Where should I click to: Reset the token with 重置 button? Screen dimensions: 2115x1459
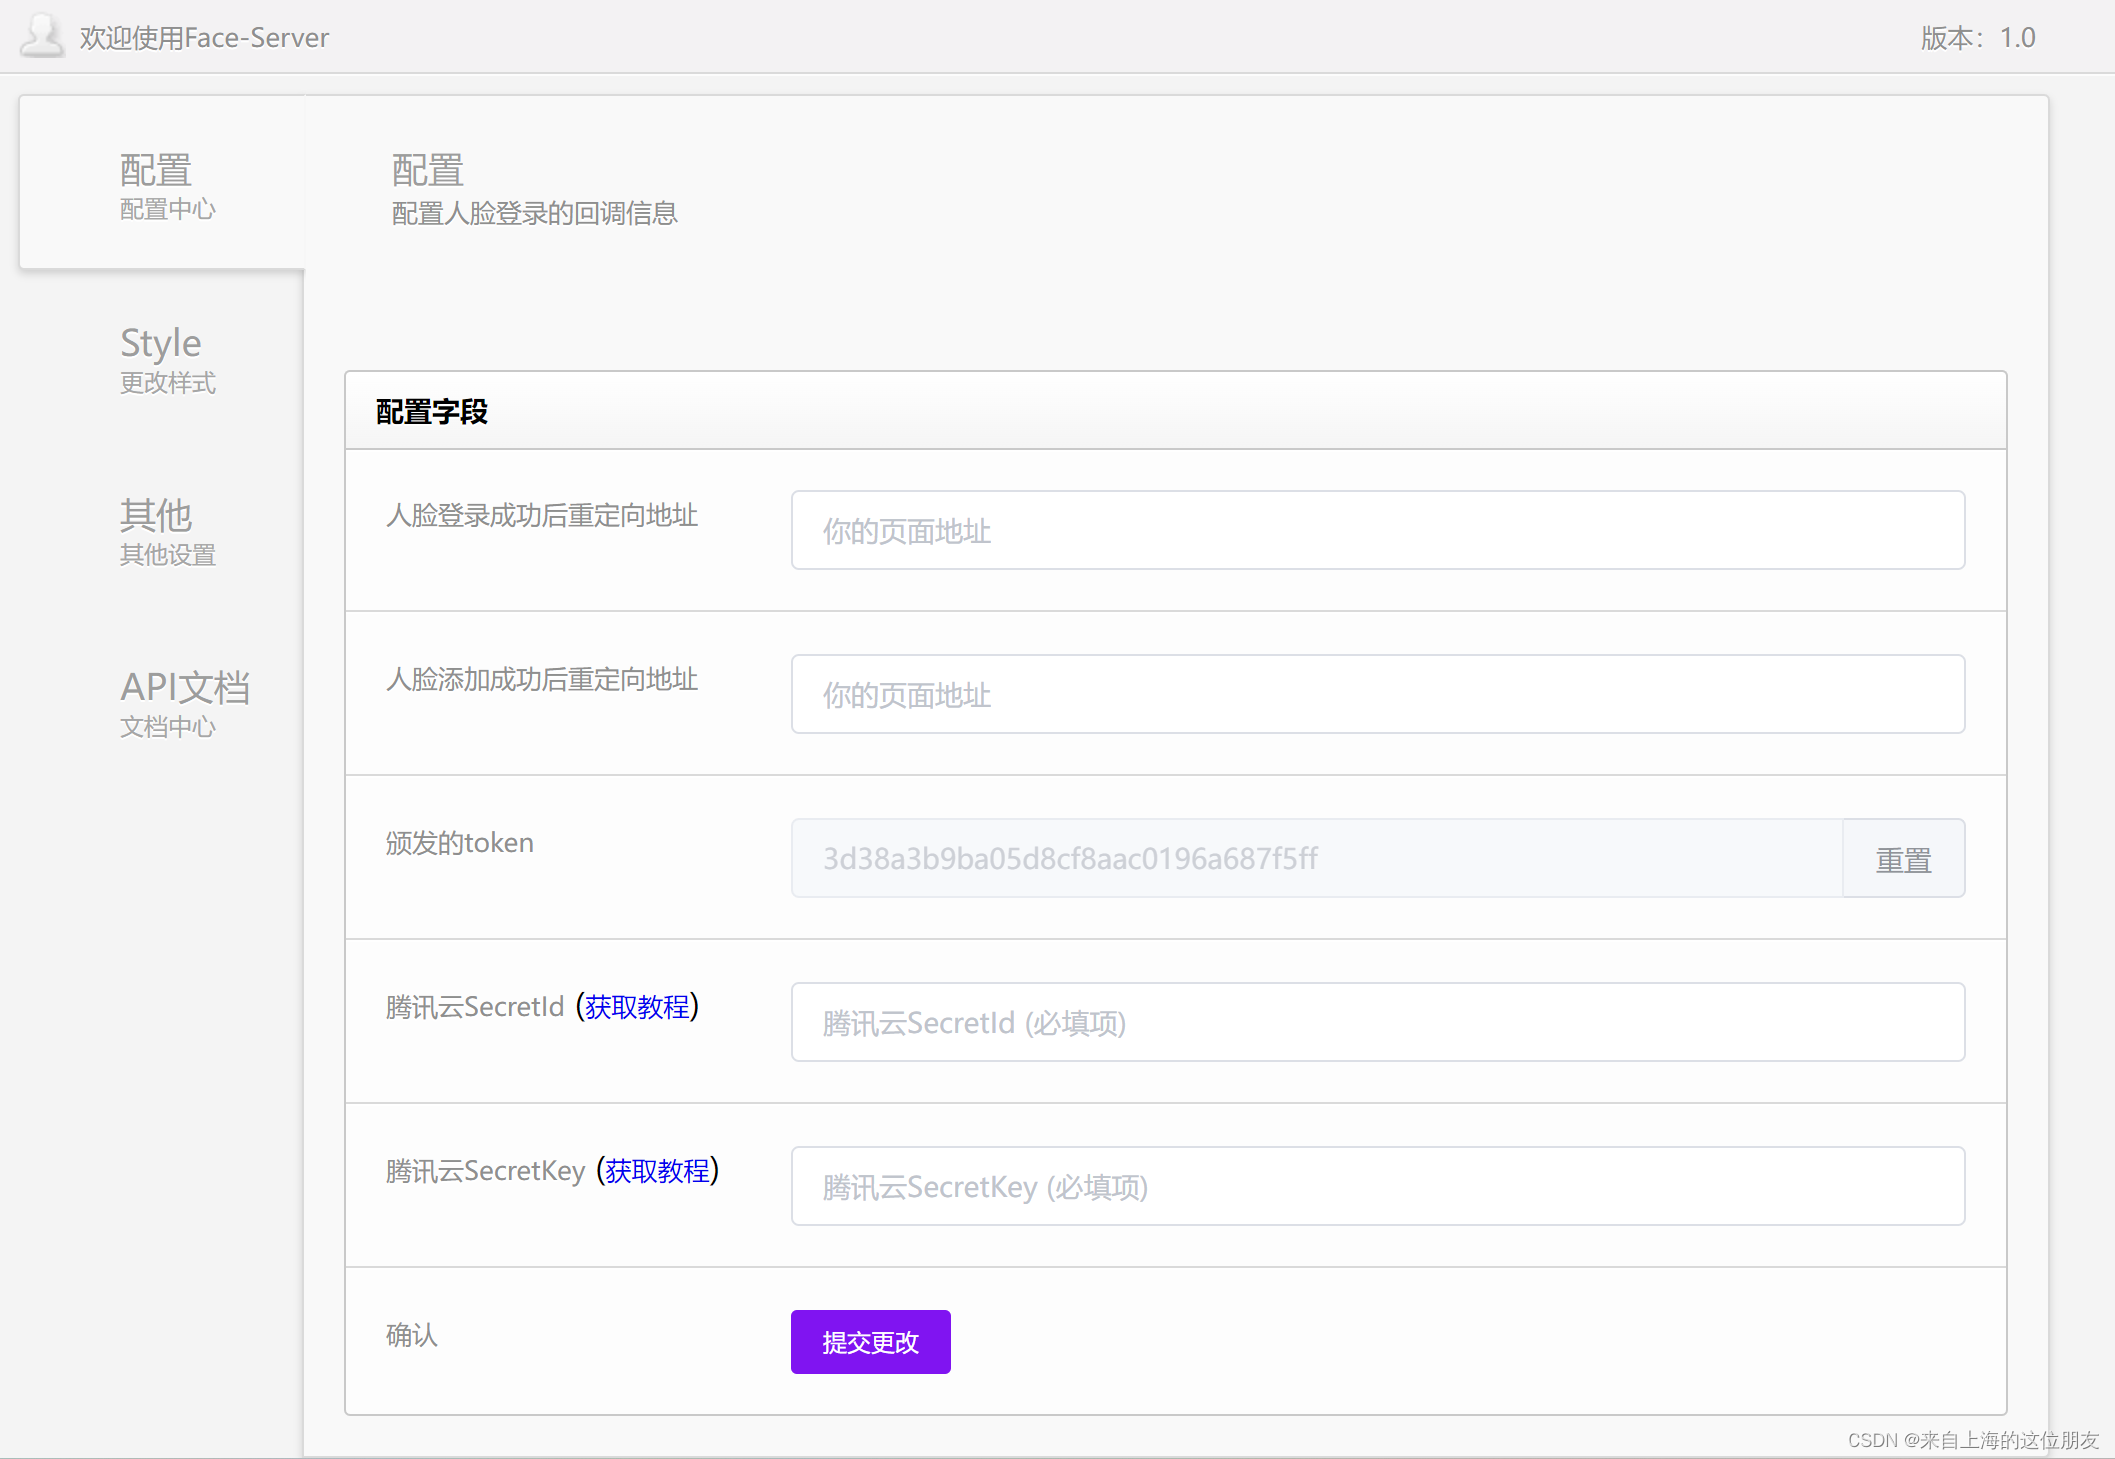[x=1903, y=858]
